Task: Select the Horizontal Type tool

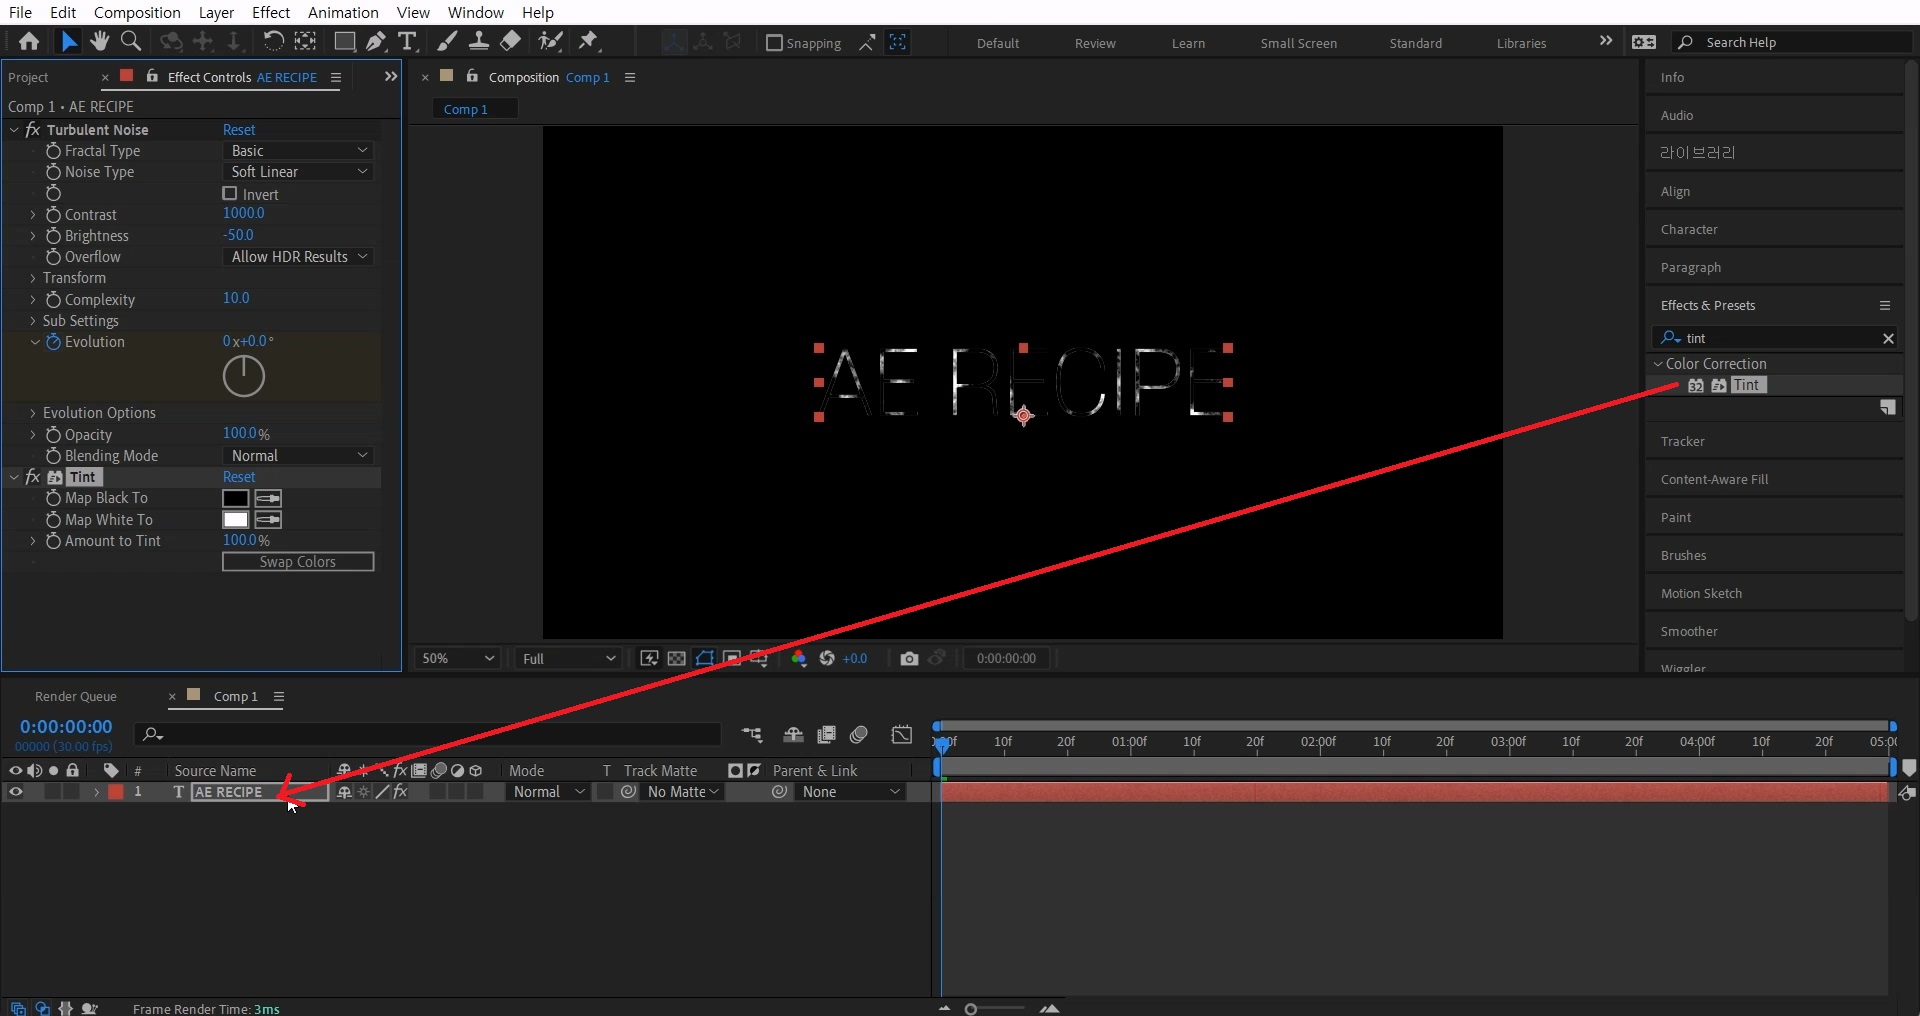Action: (407, 41)
